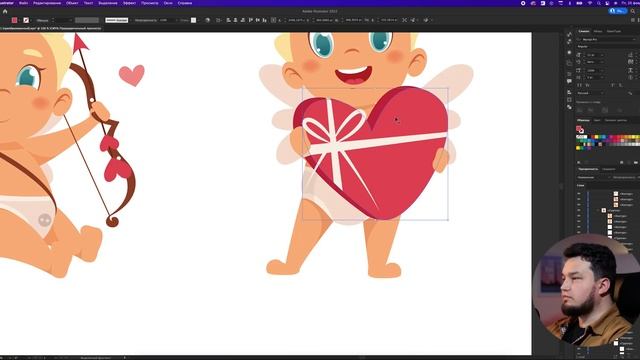The width and height of the screenshot is (640, 360).
Task: Click the top icon in the collapsed panel dock
Action: click(x=569, y=35)
